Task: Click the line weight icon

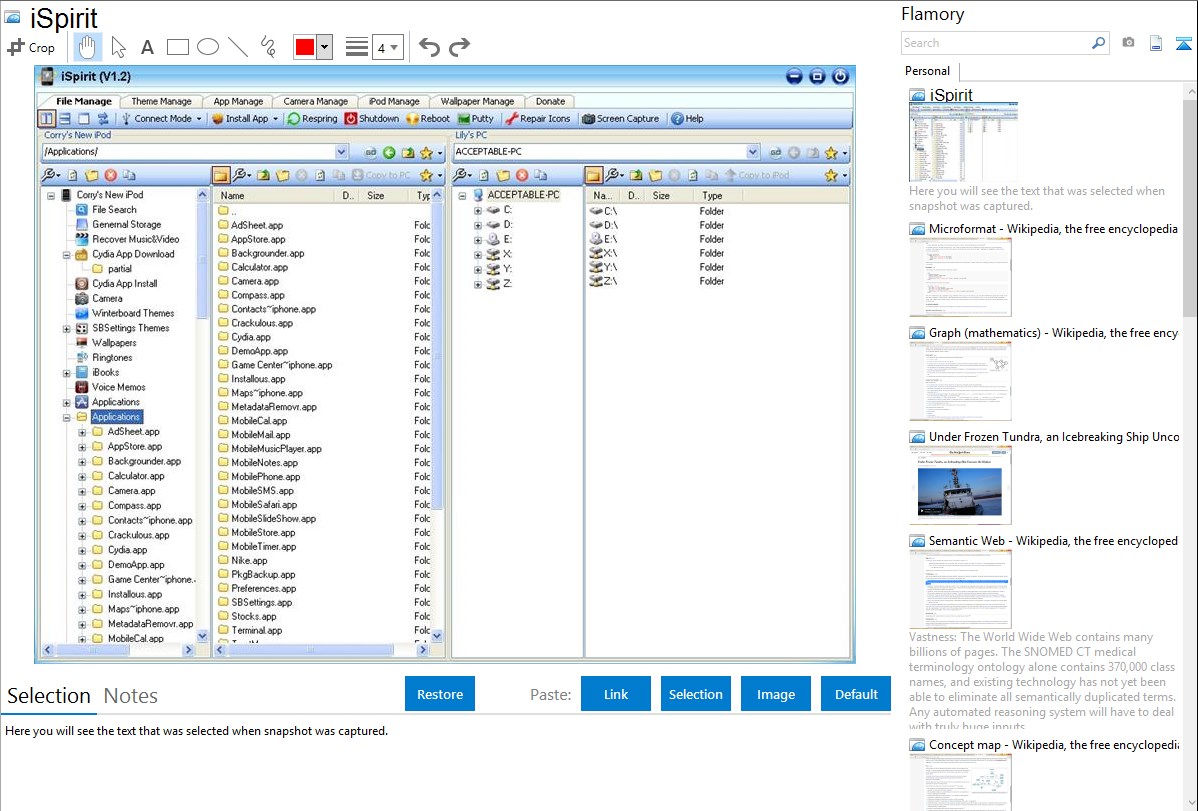Action: 357,47
